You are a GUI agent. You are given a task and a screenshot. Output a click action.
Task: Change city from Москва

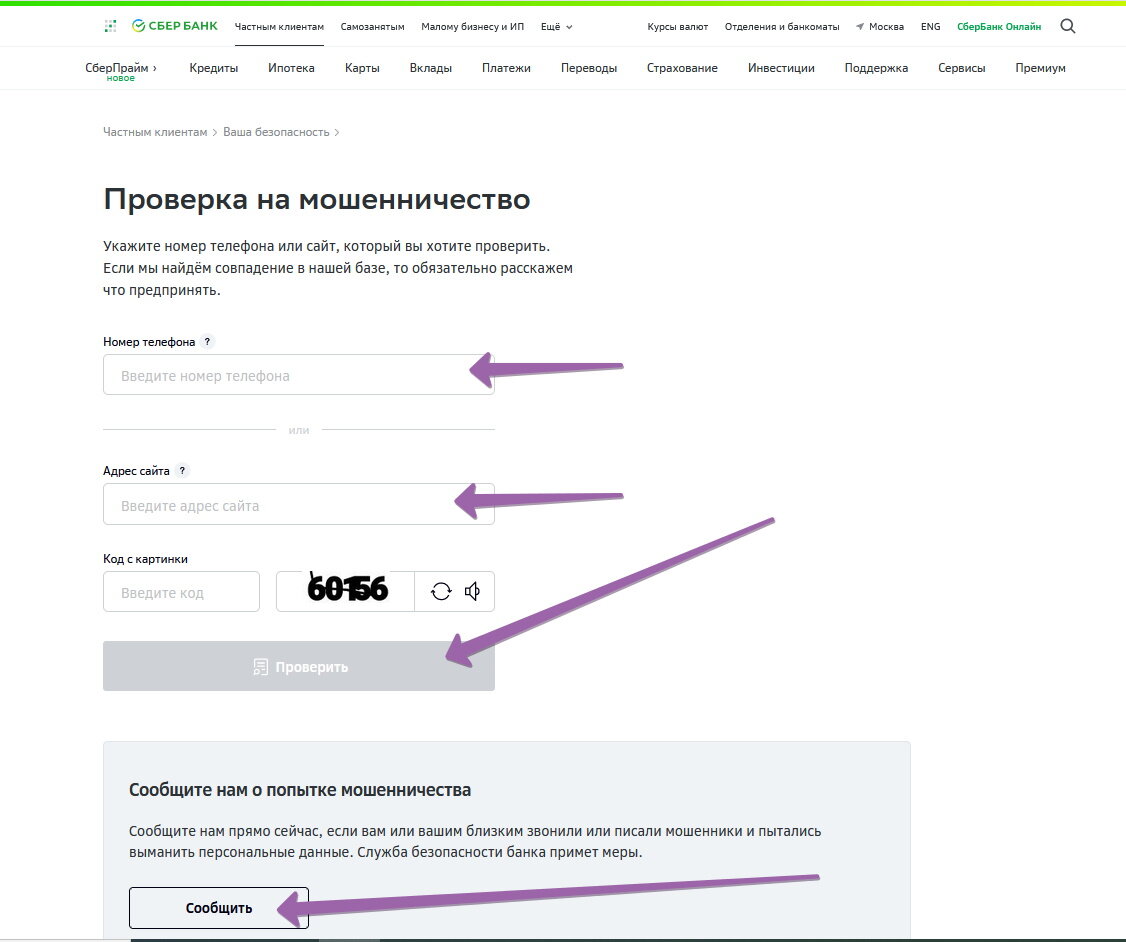(886, 27)
